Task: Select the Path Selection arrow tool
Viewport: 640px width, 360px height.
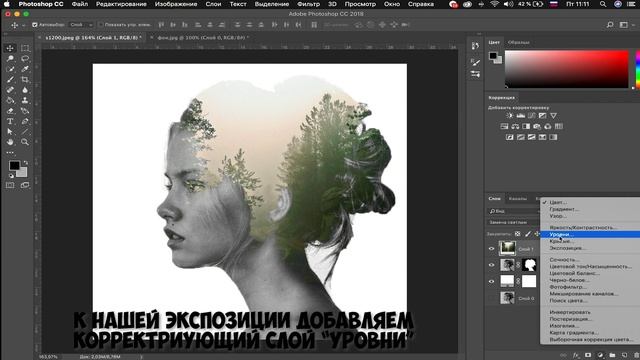Action: (10, 132)
